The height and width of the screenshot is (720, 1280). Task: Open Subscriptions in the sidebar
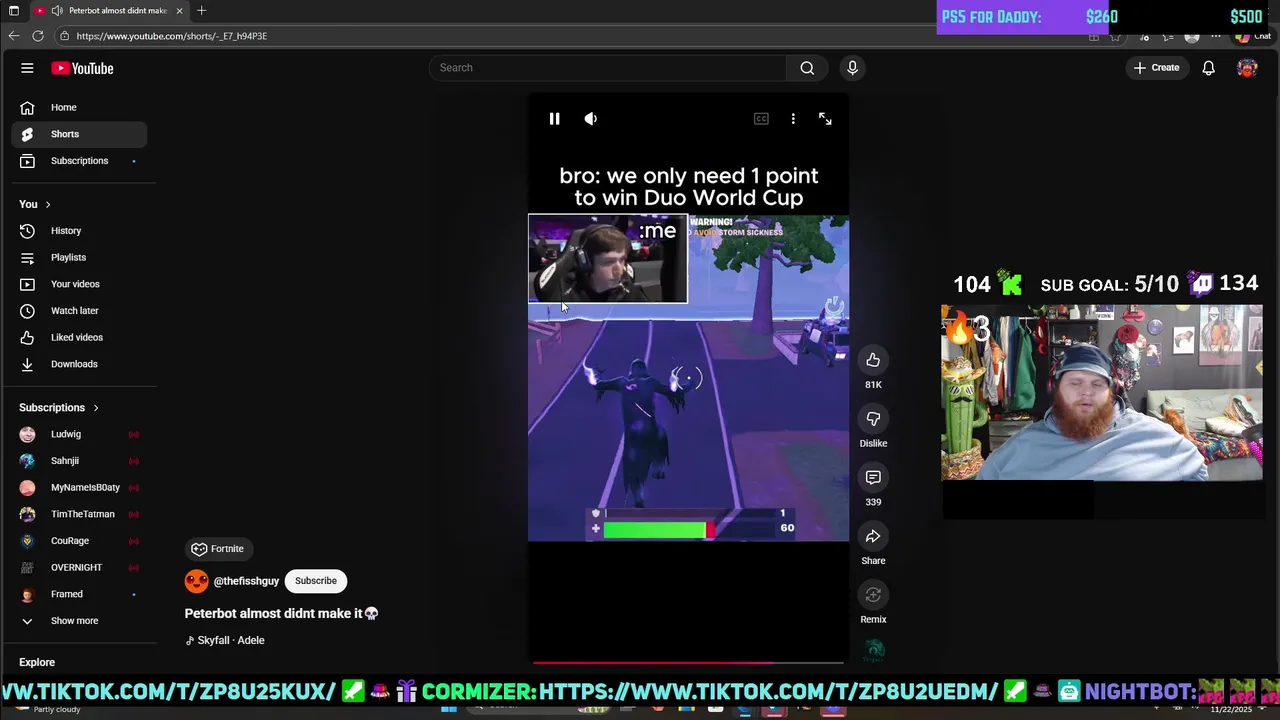coord(79,161)
